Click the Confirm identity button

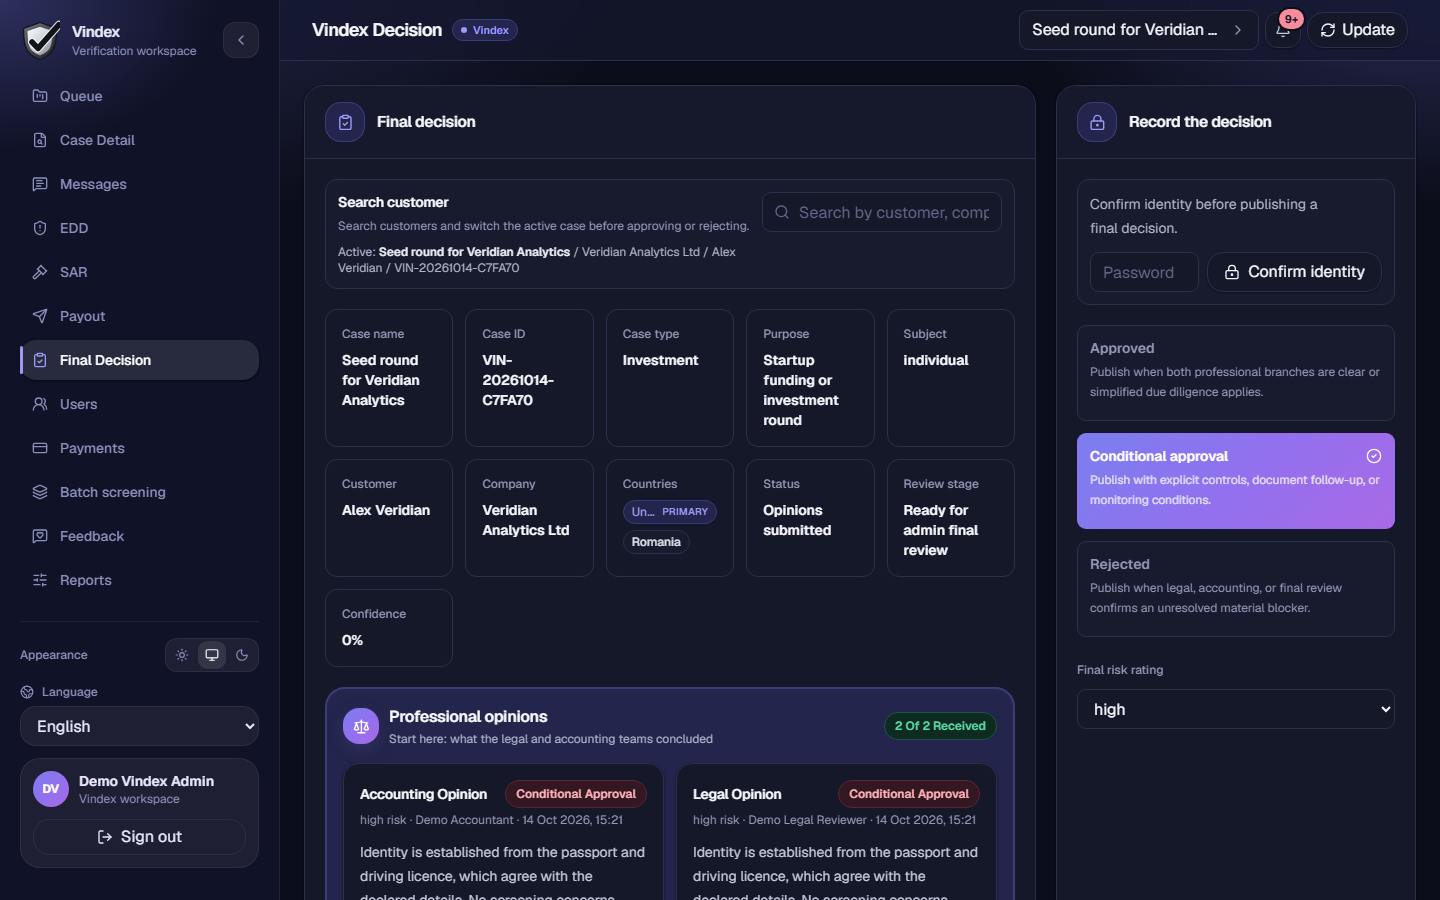(1294, 272)
